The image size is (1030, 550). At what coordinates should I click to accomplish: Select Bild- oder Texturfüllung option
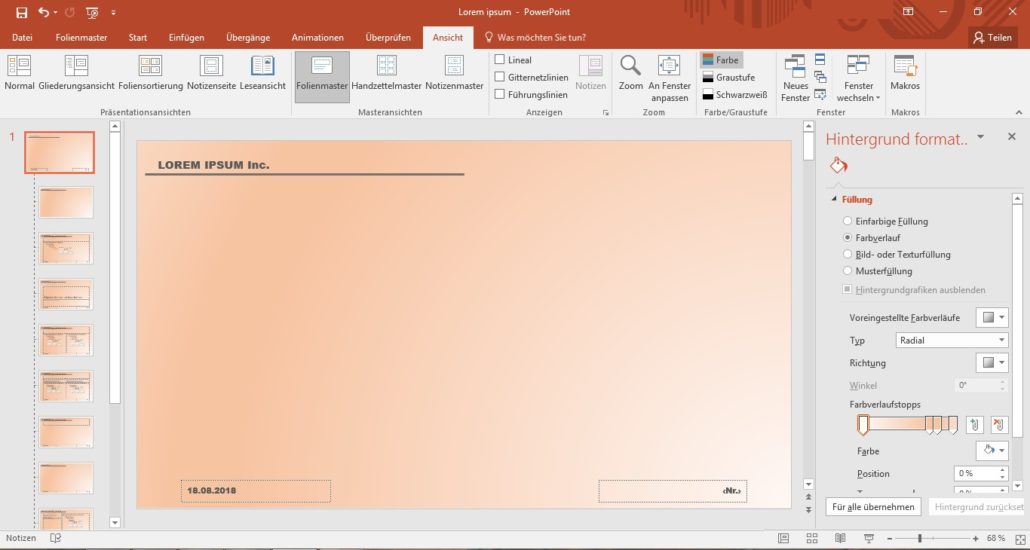point(847,254)
